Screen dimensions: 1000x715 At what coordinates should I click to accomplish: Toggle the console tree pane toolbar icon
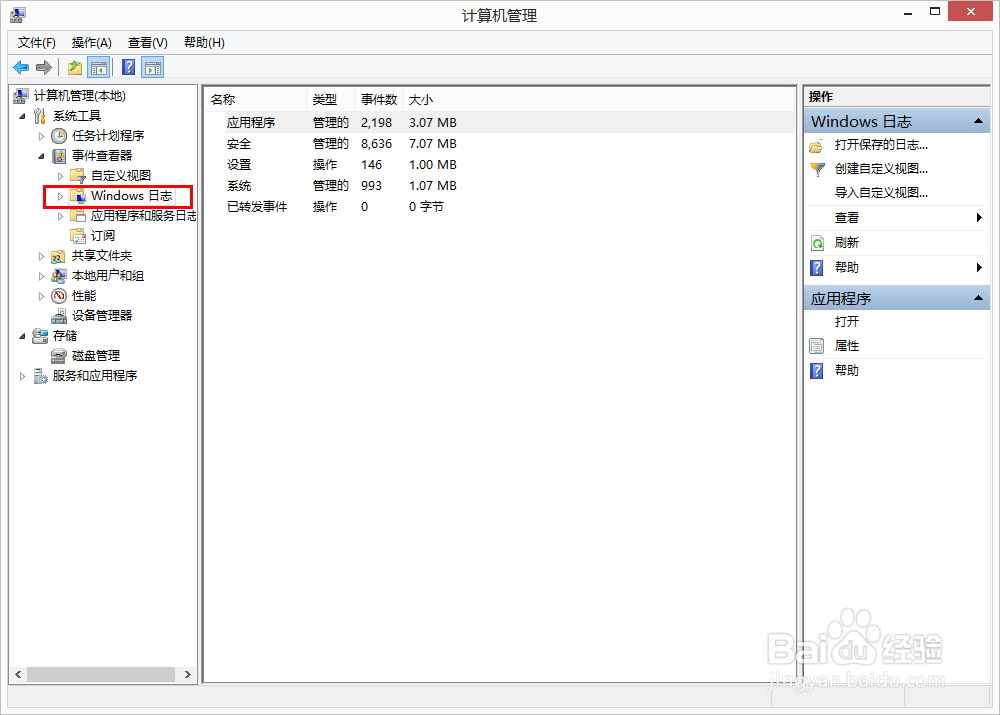pyautogui.click(x=99, y=67)
